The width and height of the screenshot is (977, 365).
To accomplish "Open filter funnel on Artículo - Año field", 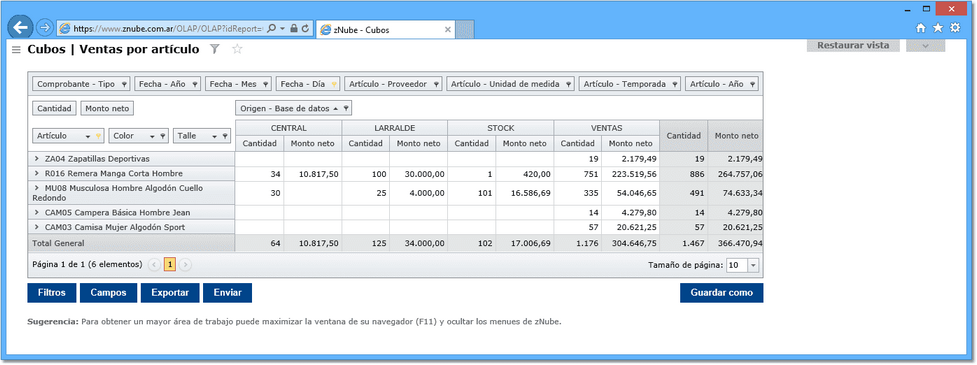I will [753, 84].
